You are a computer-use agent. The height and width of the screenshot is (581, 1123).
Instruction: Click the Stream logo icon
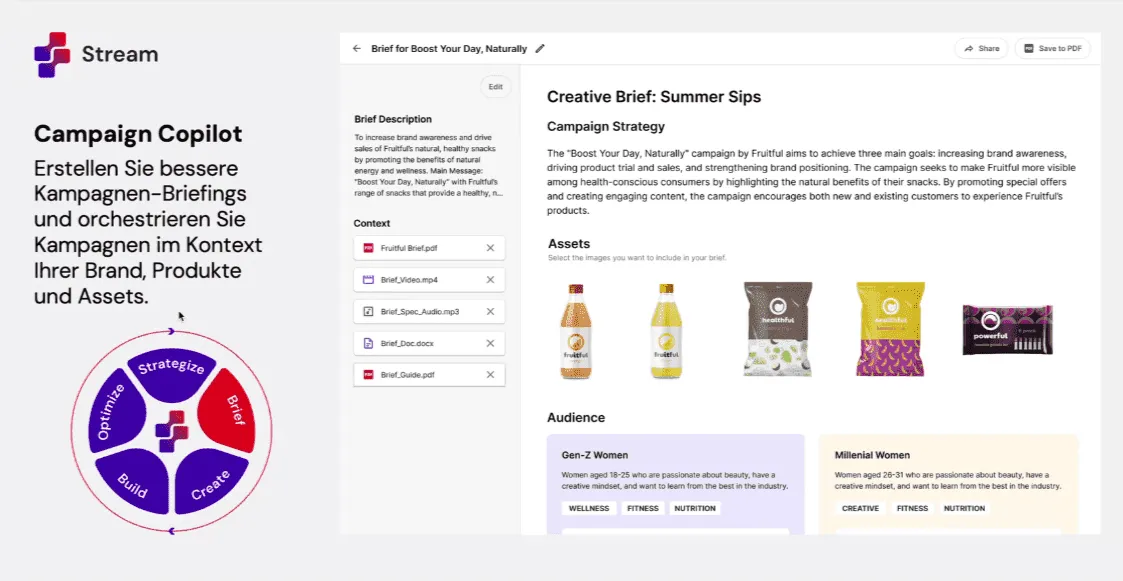click(x=52, y=54)
